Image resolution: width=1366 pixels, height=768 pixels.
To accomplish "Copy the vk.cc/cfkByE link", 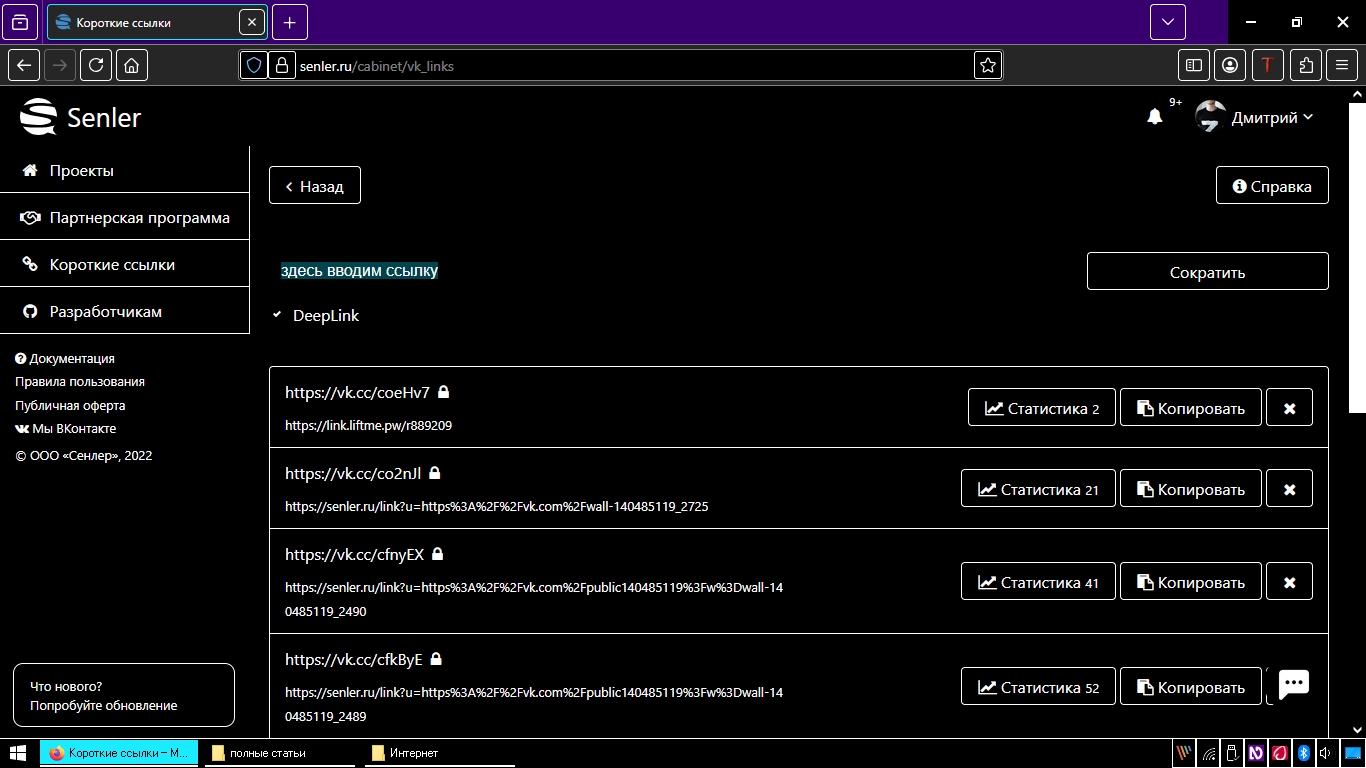I will pyautogui.click(x=1191, y=687).
